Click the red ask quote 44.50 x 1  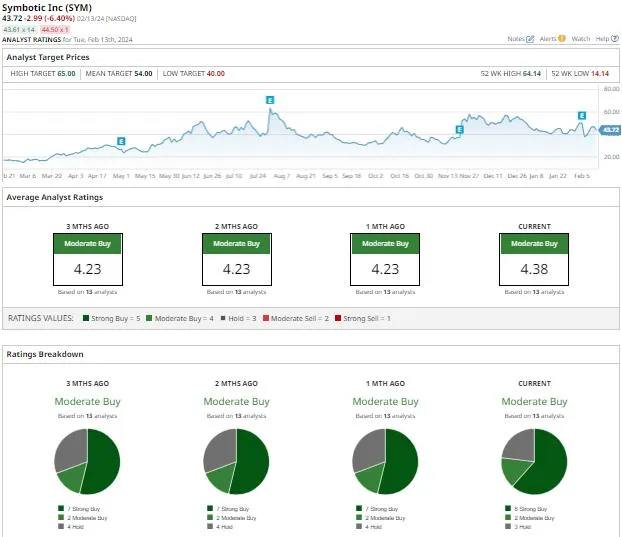55,30
